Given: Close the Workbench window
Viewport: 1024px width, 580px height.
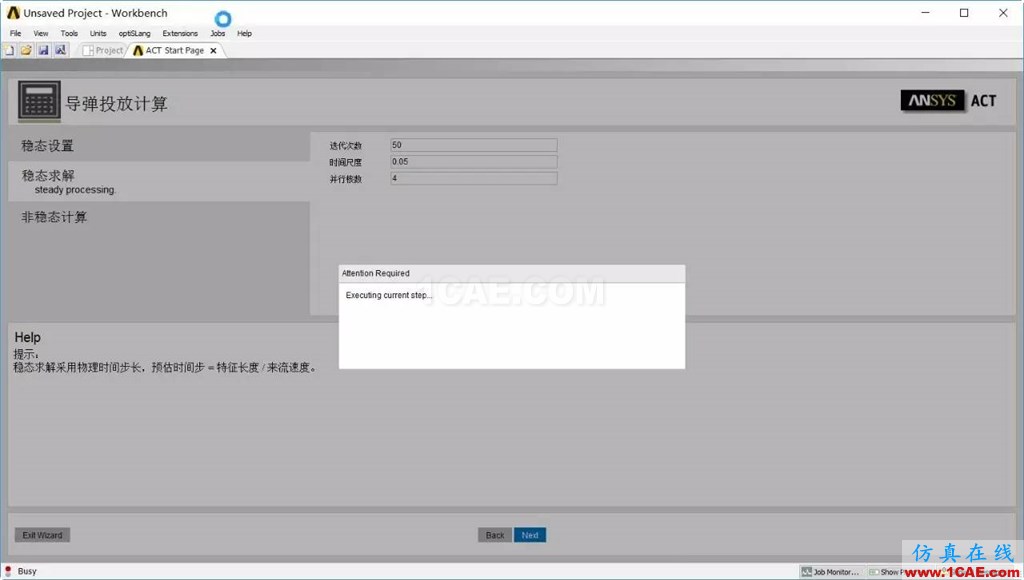Looking at the screenshot, I should [x=1003, y=12].
